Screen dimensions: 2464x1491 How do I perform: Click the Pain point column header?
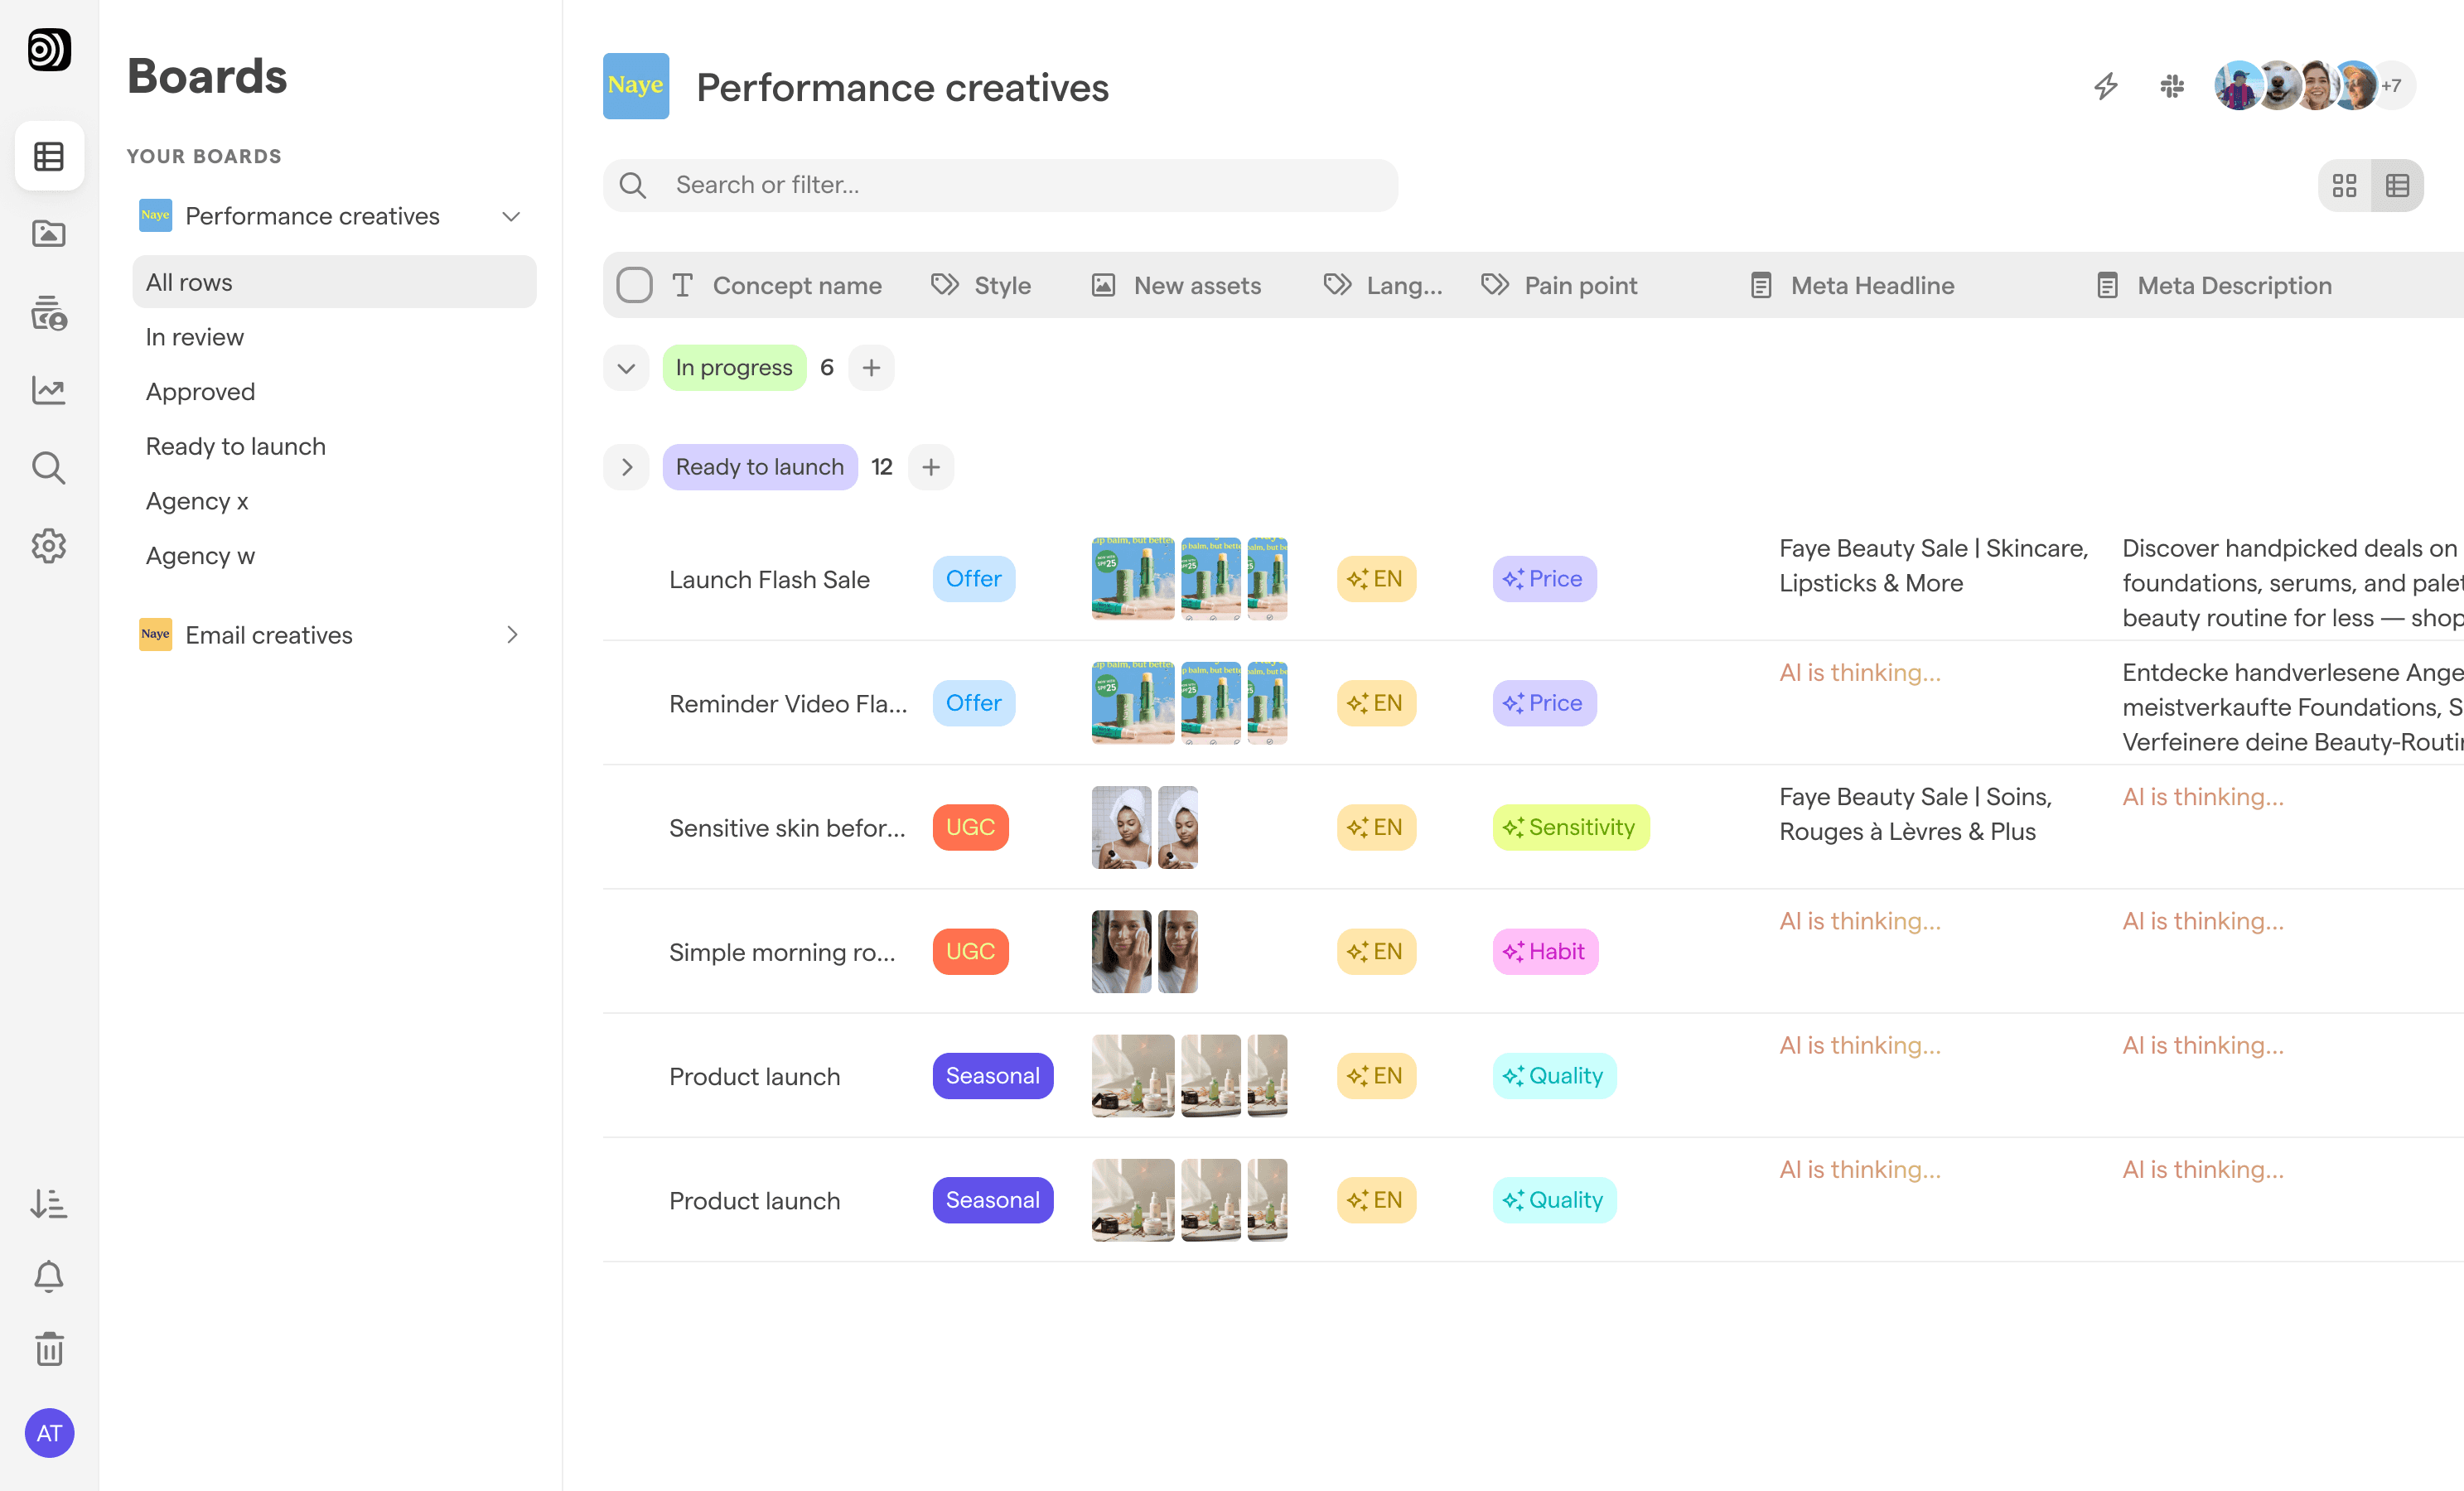click(1559, 286)
